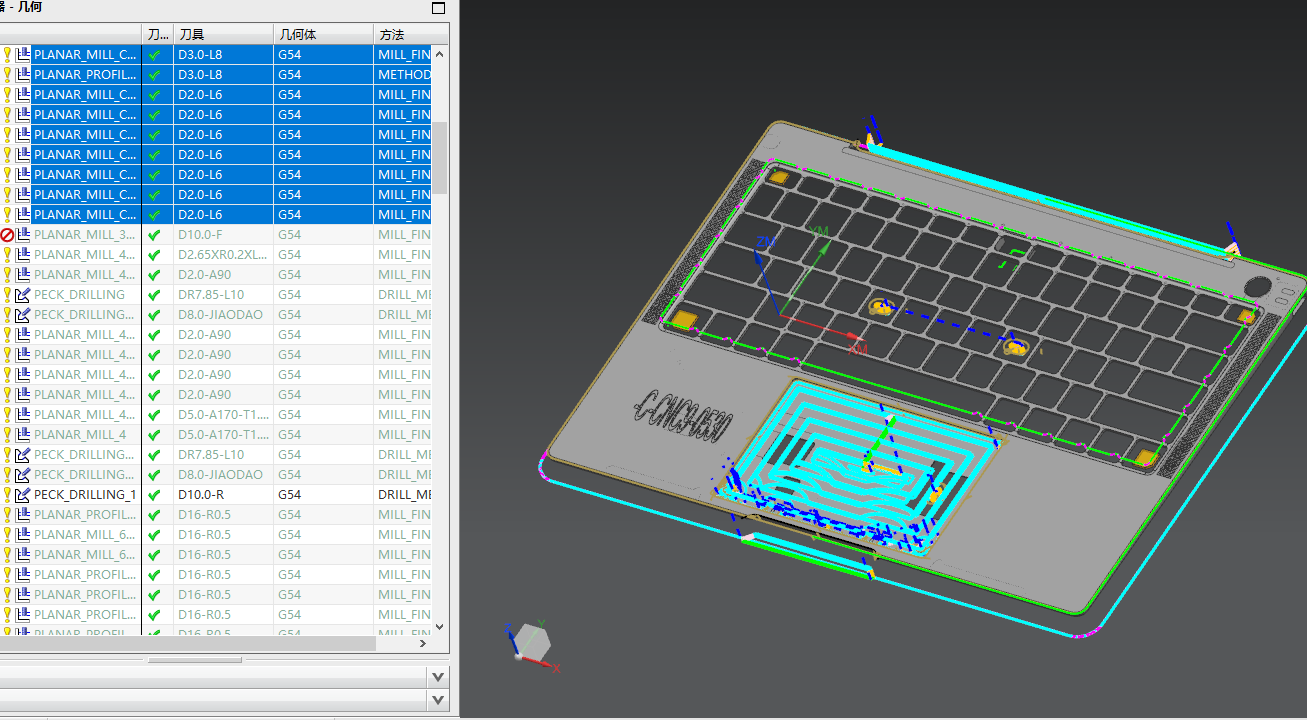Image resolution: width=1307 pixels, height=720 pixels.
Task: Click the red suppressed icon on PLANAR_MILL_3 row
Action: [7, 235]
